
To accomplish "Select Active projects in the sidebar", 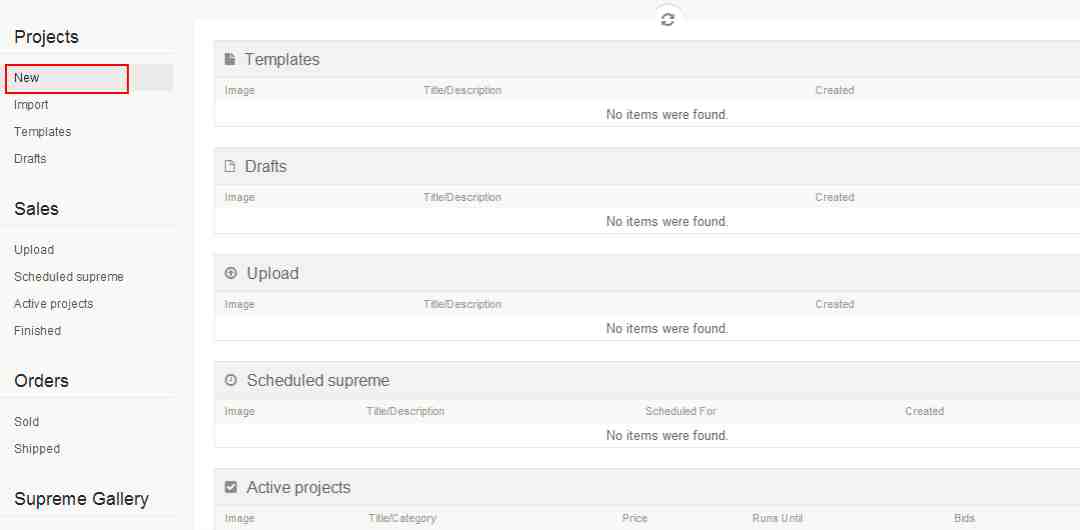I will pyautogui.click(x=54, y=304).
